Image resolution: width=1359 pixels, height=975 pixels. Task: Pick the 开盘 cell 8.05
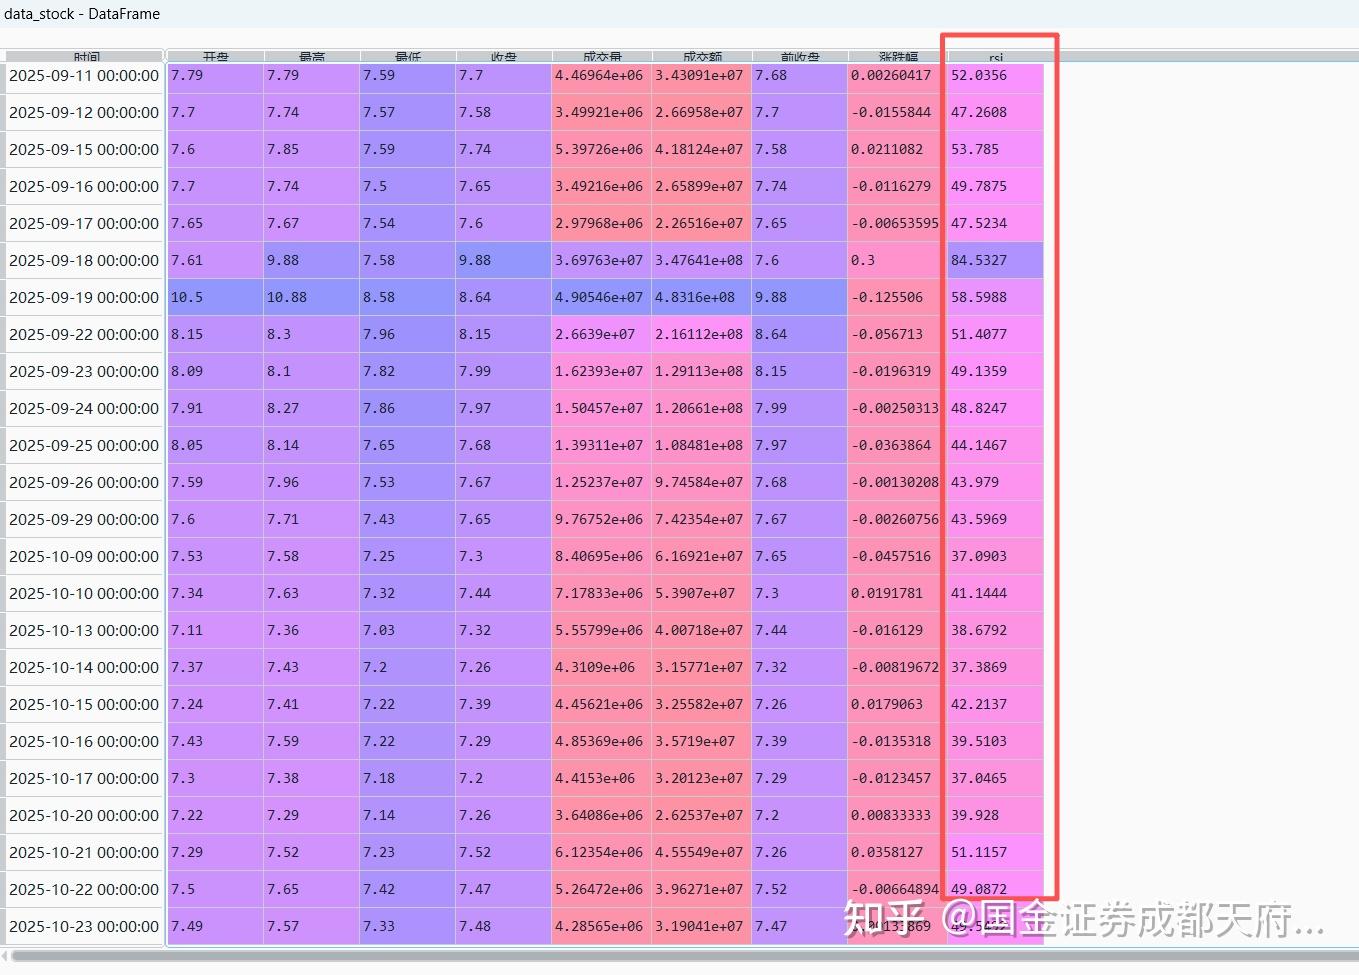[x=215, y=446]
